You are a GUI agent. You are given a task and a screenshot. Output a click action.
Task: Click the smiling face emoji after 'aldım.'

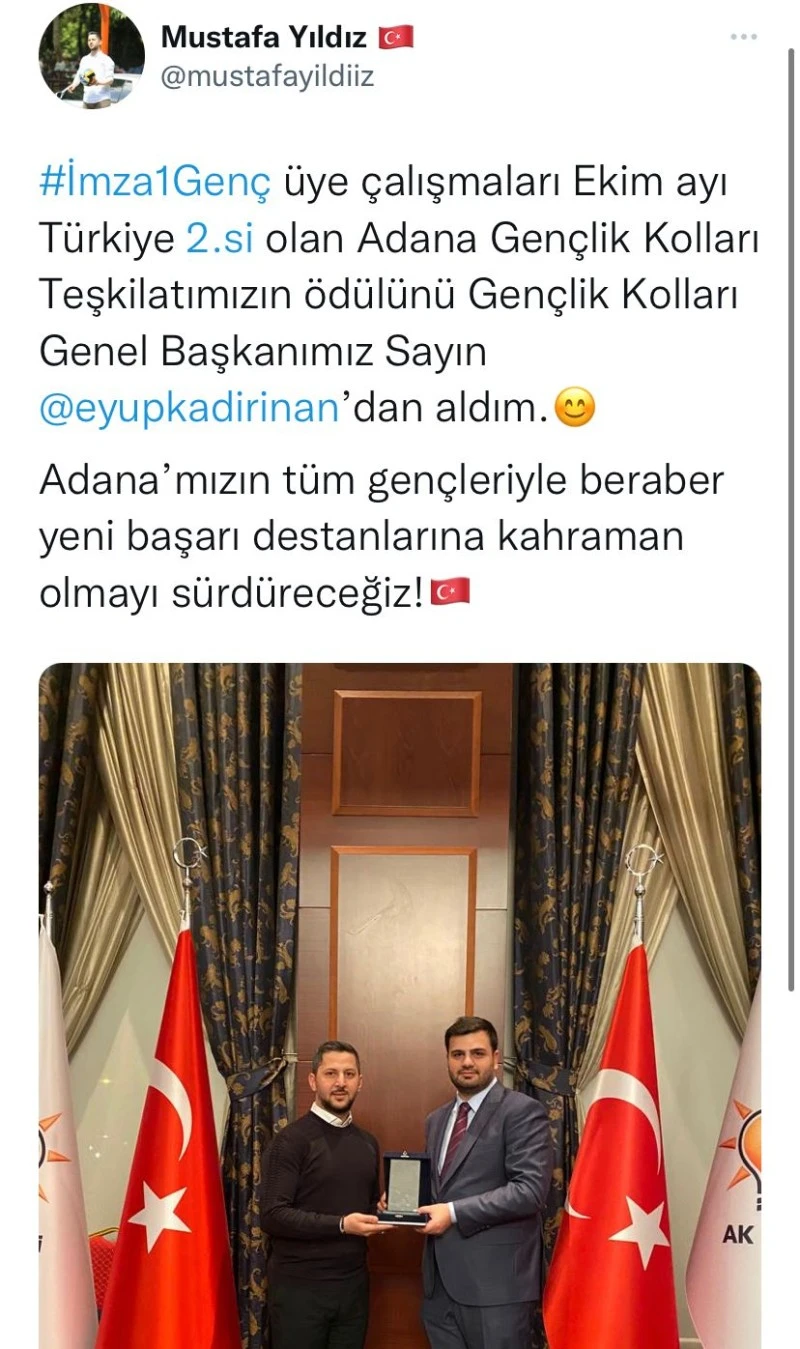pyautogui.click(x=574, y=411)
